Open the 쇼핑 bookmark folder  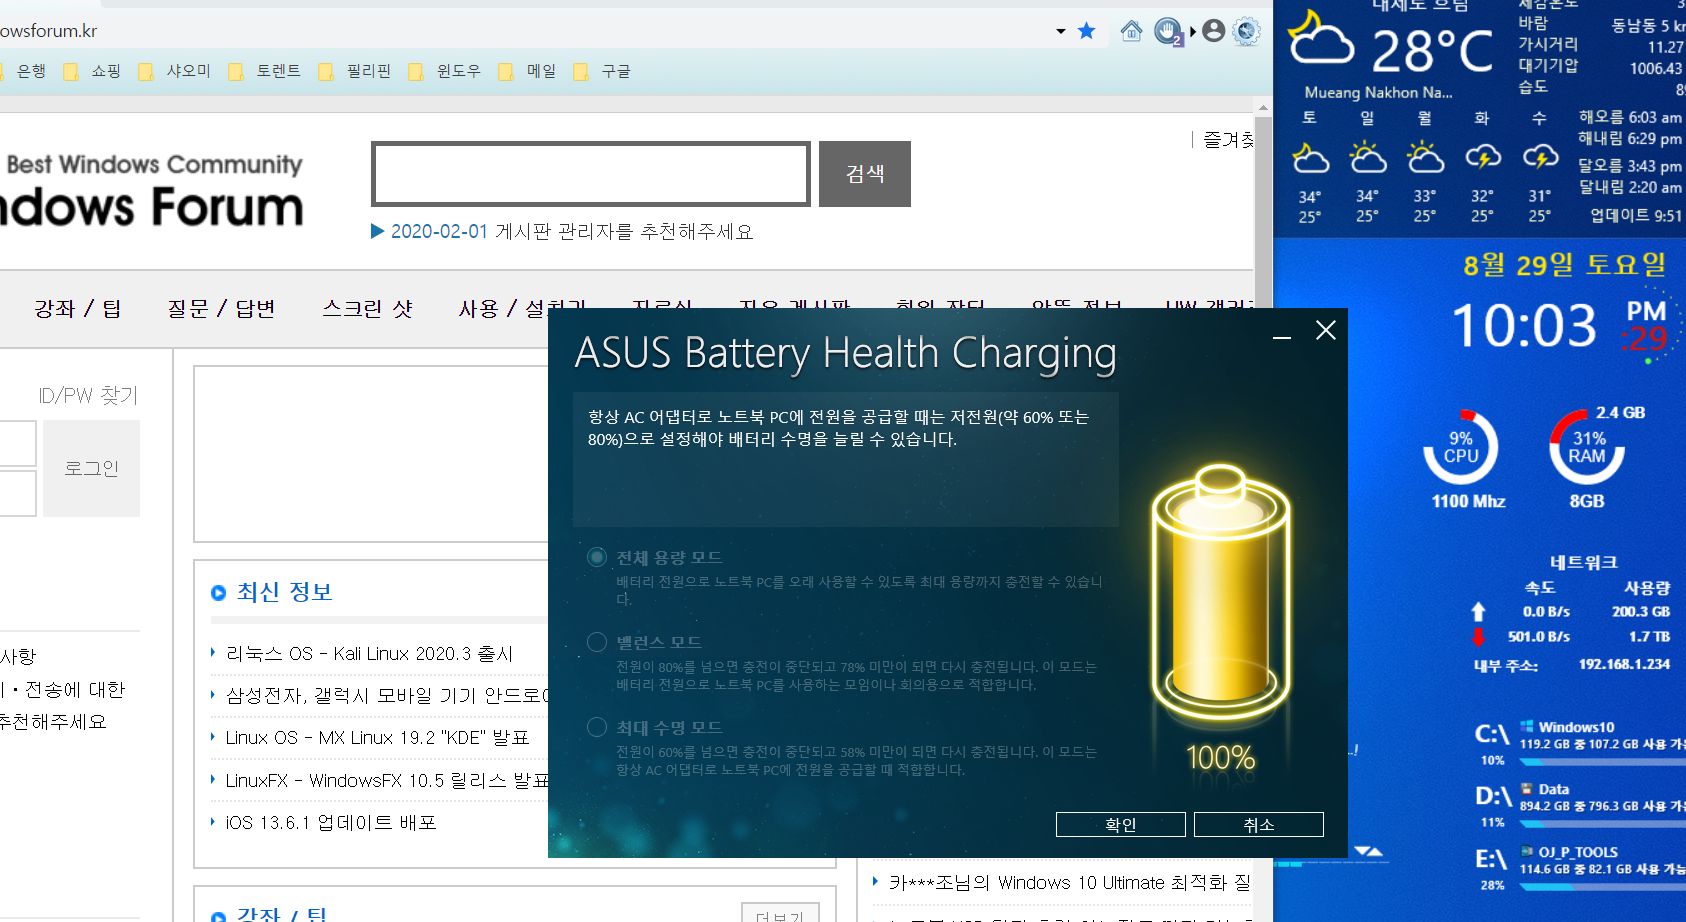coord(93,71)
